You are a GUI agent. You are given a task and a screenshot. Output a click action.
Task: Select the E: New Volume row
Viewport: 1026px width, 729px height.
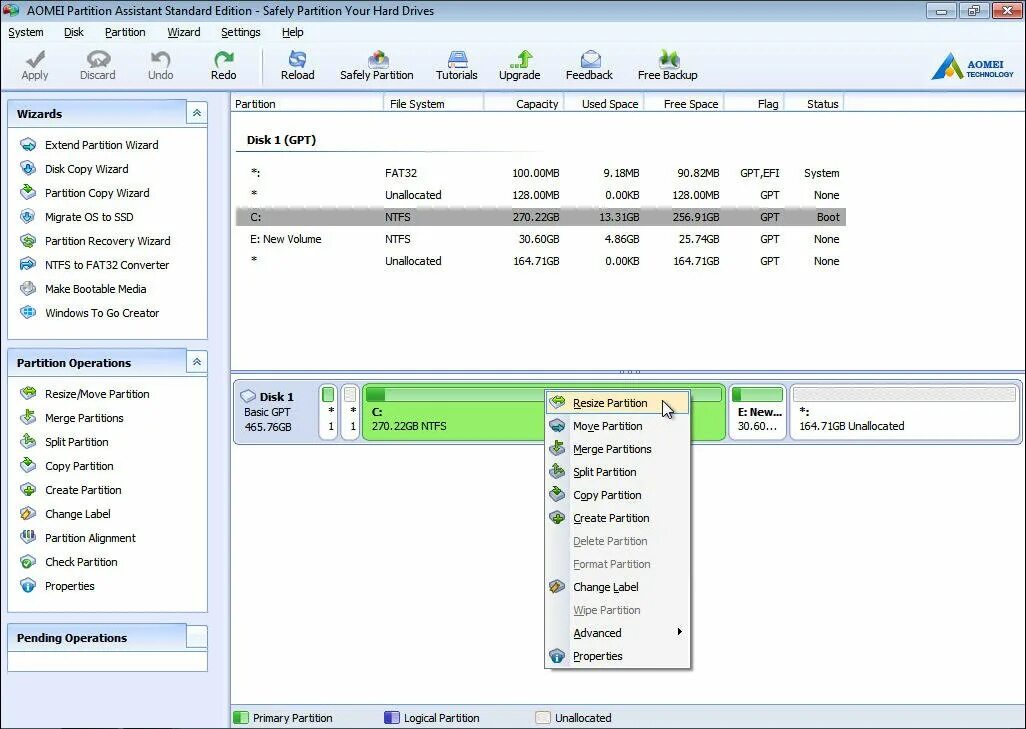click(x=540, y=239)
